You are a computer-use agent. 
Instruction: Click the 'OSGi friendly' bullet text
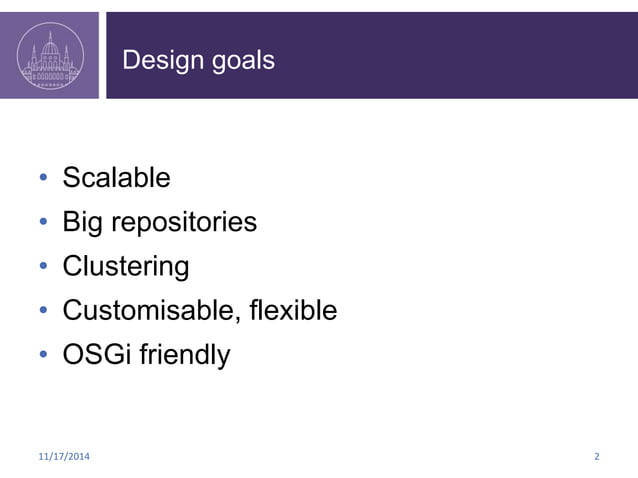click(x=146, y=355)
